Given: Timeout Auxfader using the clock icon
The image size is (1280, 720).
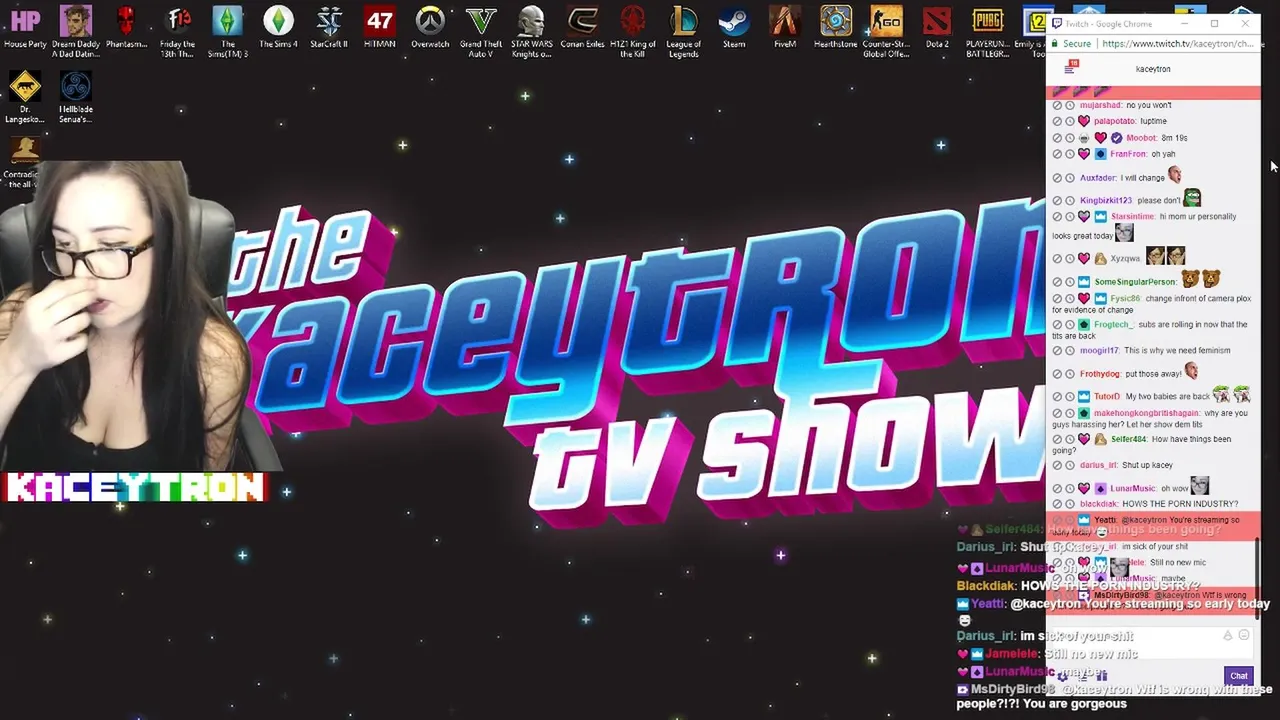Looking at the screenshot, I should [x=1070, y=178].
